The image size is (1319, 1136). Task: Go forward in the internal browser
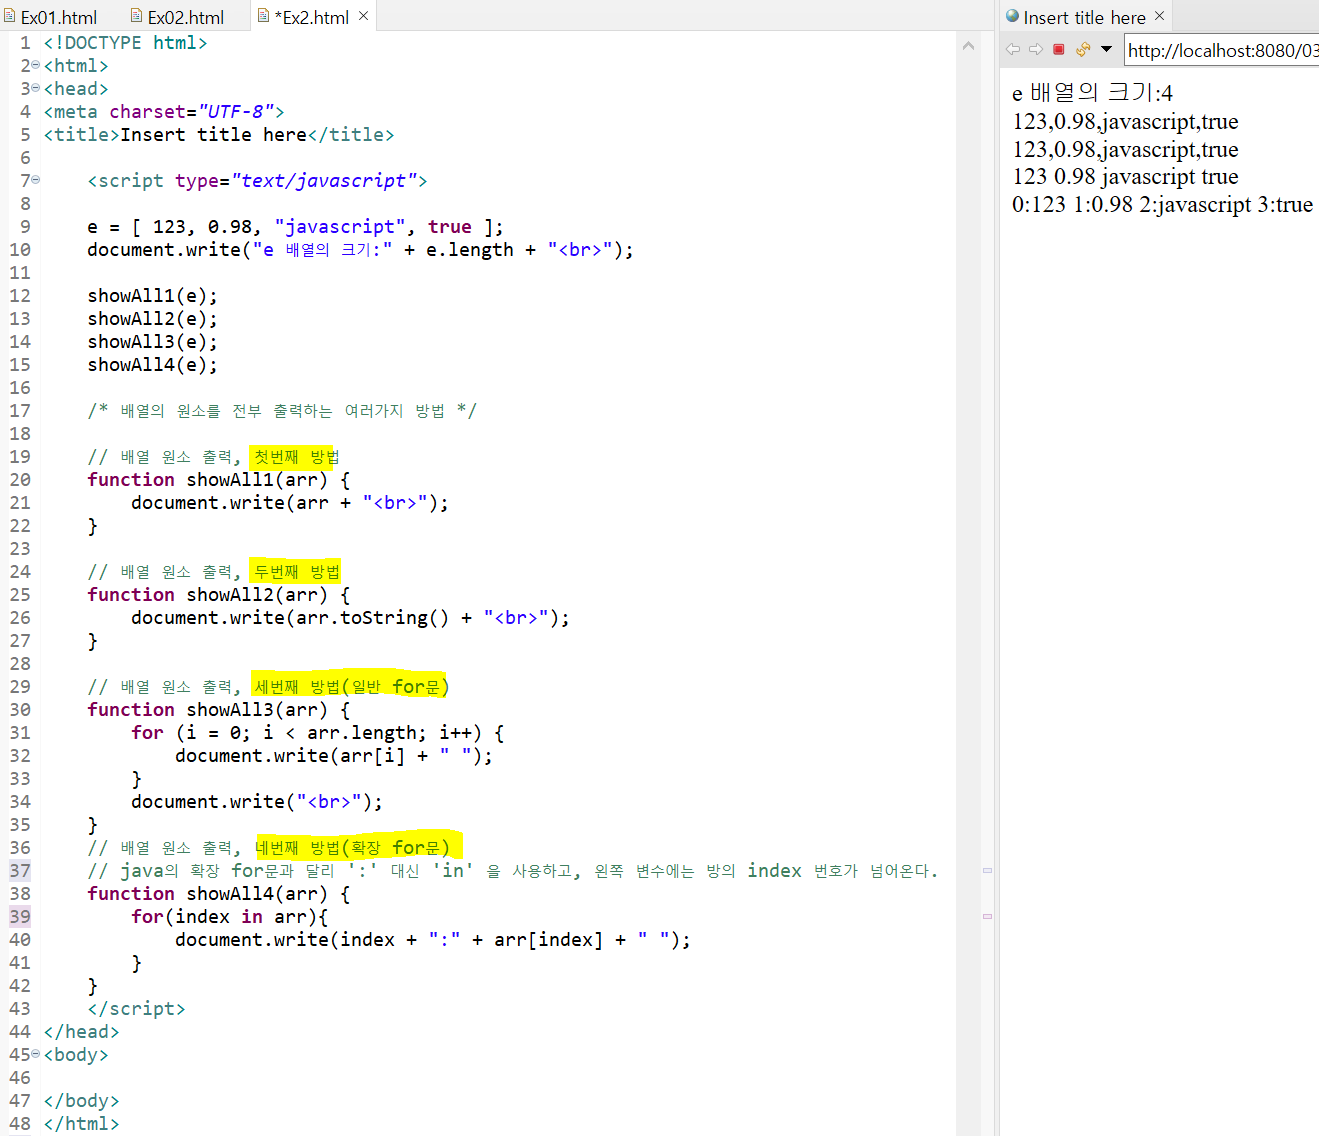coord(1036,49)
